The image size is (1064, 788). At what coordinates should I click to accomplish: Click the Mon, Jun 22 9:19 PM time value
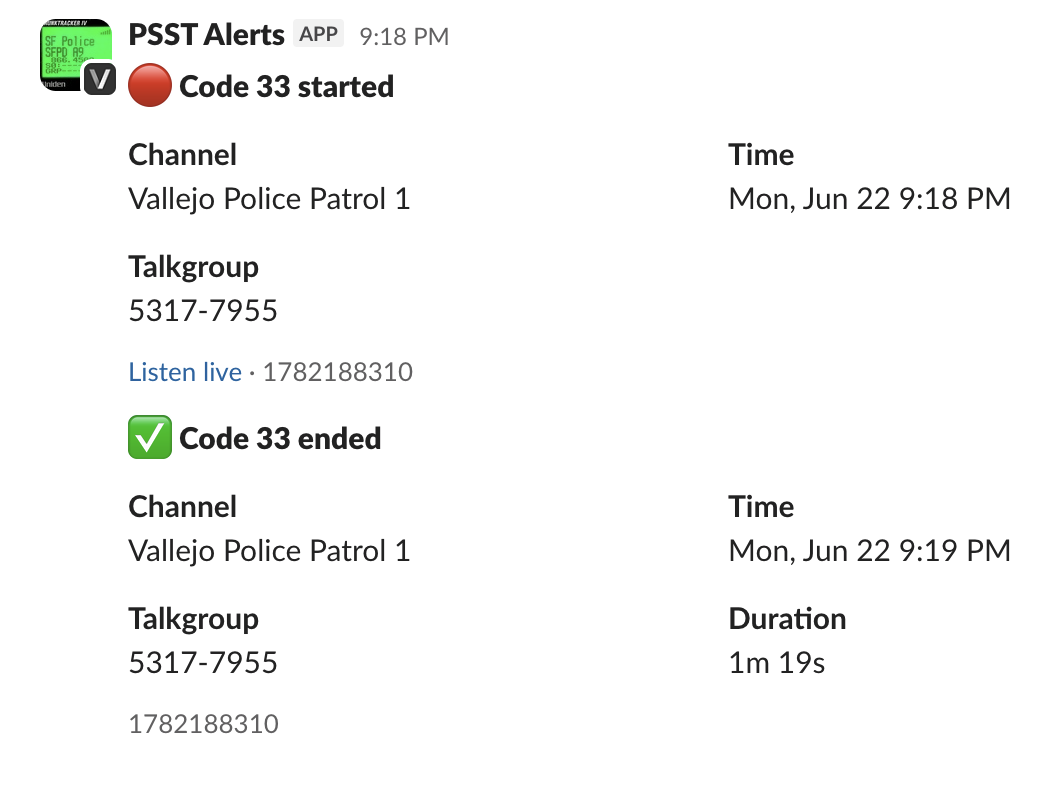pos(870,550)
